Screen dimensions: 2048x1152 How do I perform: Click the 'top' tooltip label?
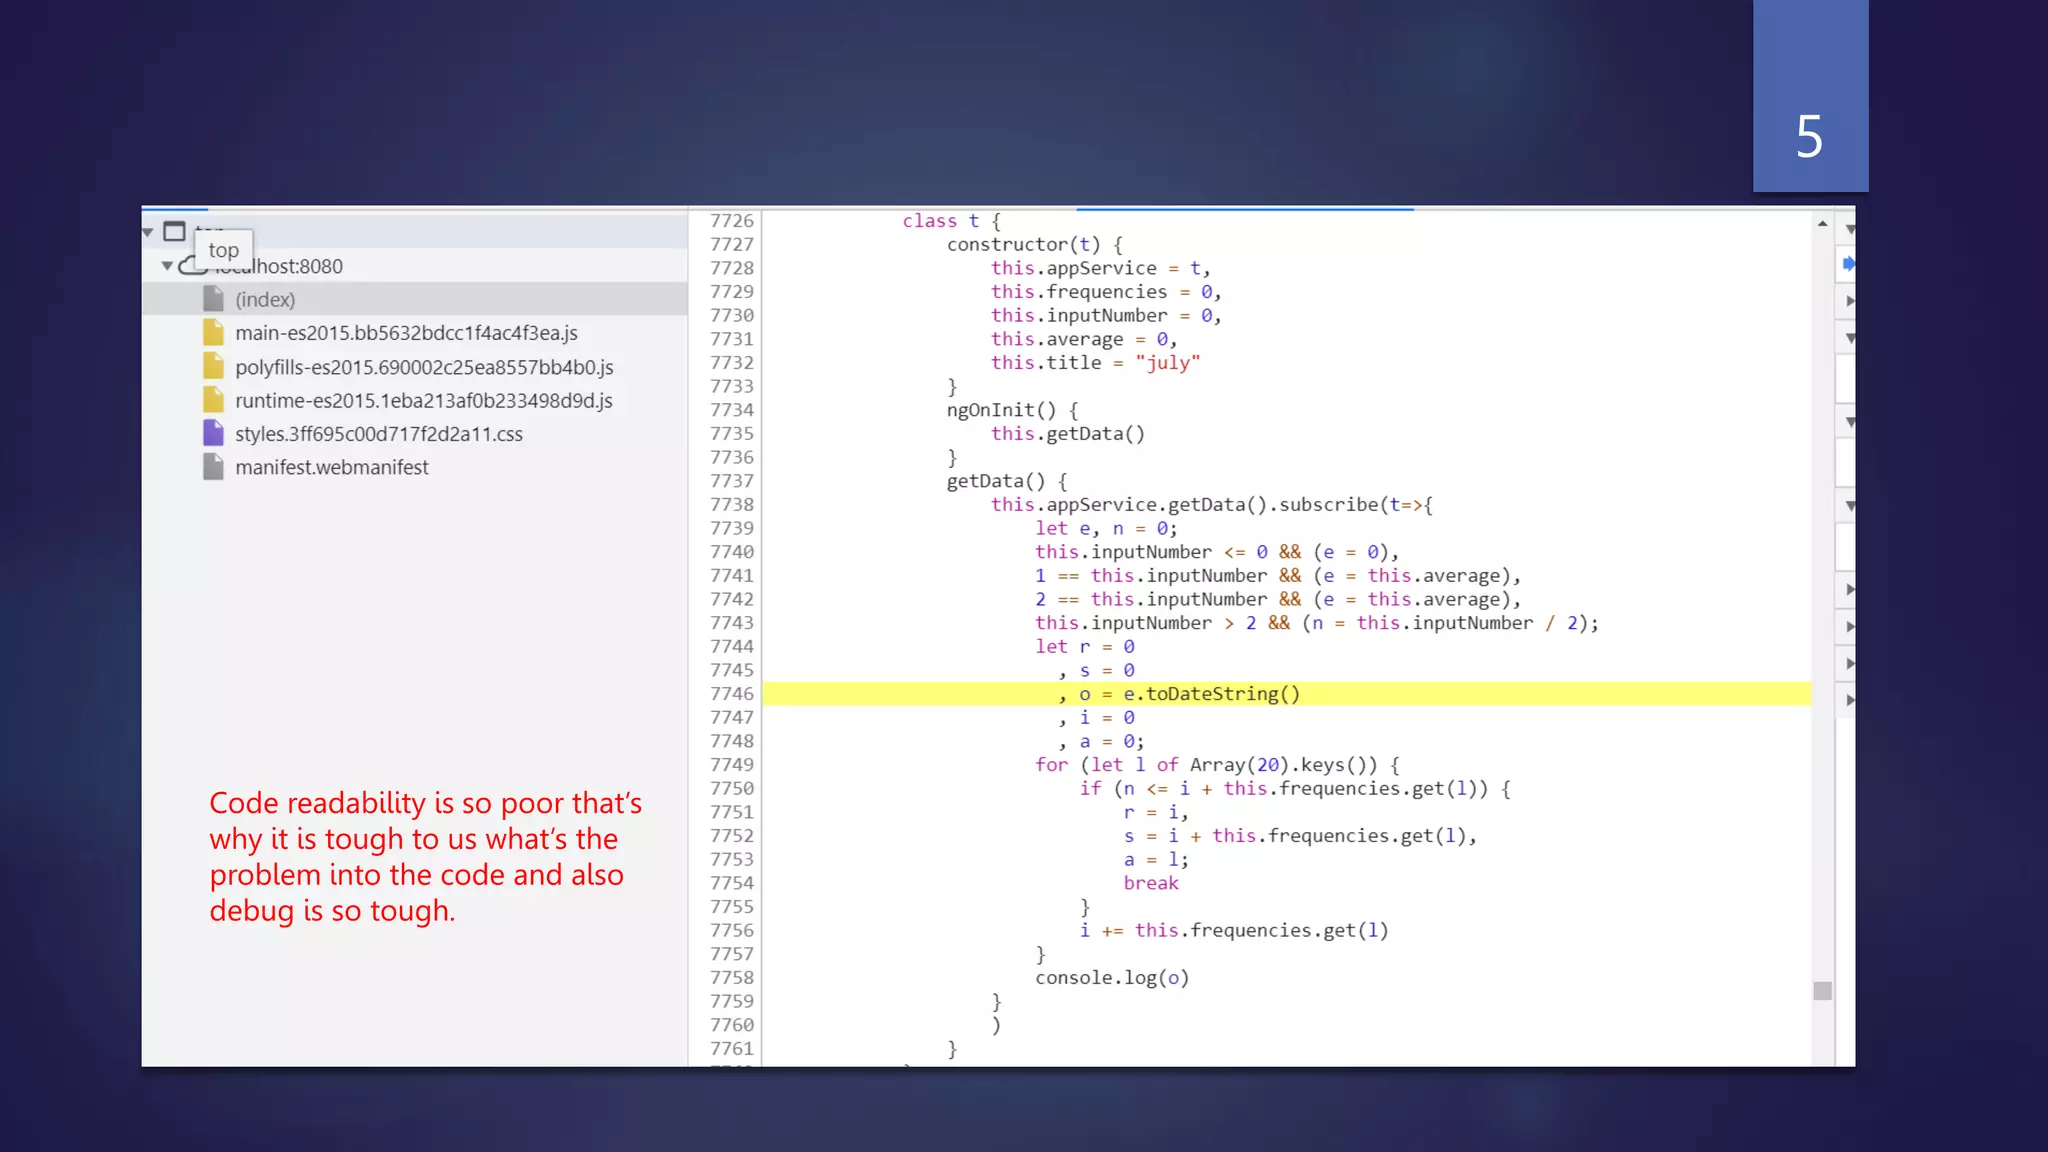point(224,250)
